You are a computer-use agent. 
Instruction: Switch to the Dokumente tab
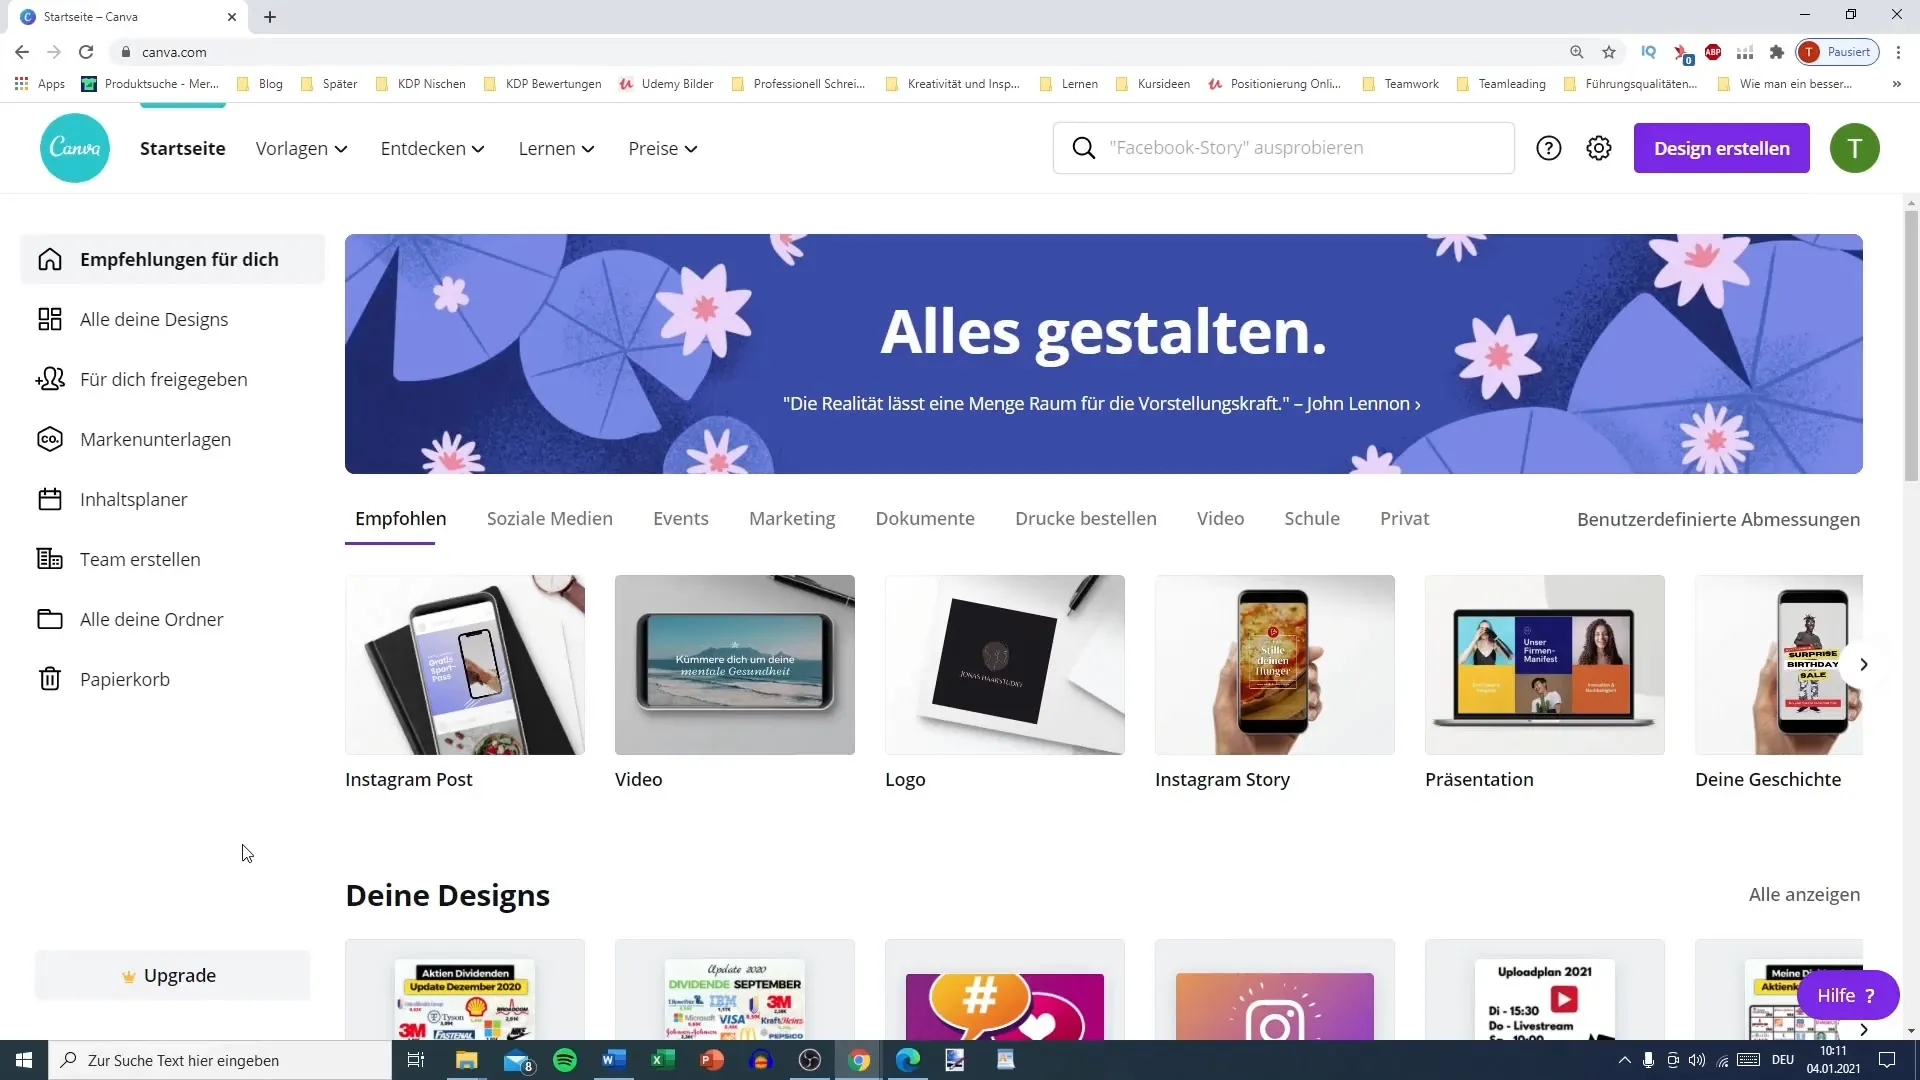pos(925,519)
